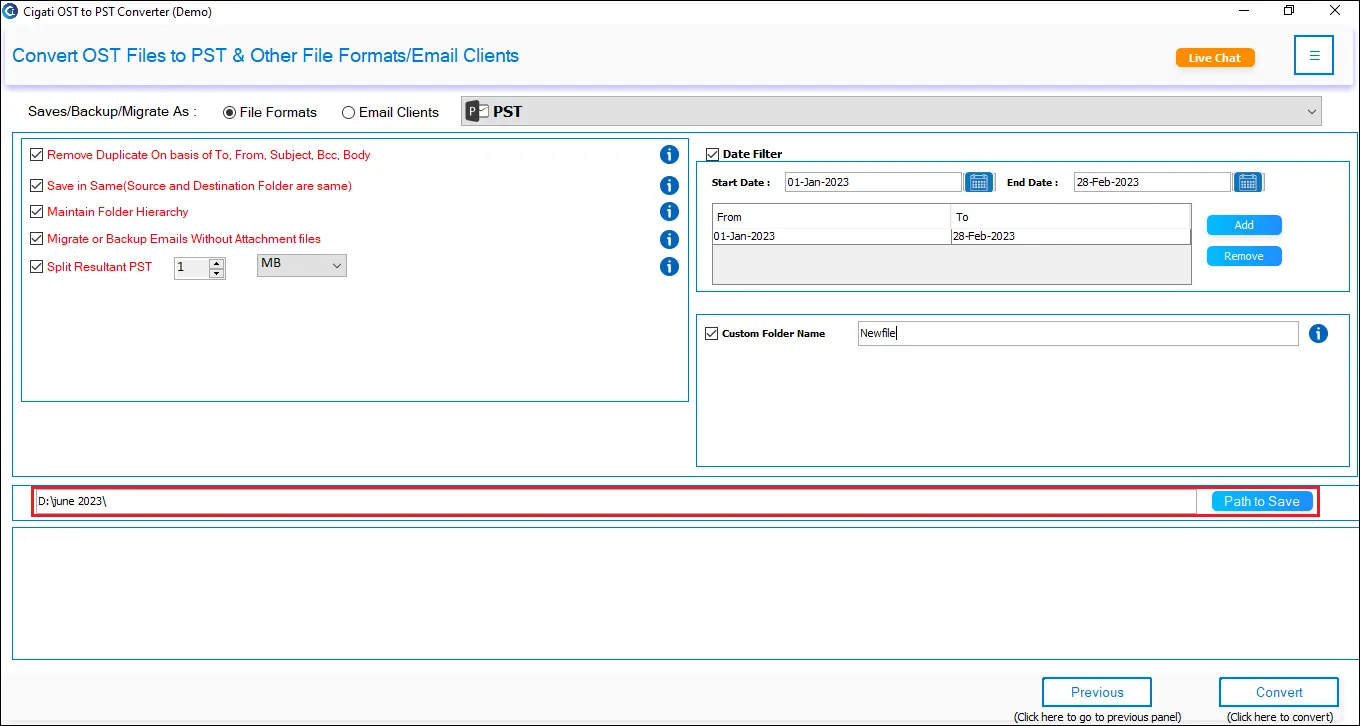Remove the selected date range

tap(1244, 256)
